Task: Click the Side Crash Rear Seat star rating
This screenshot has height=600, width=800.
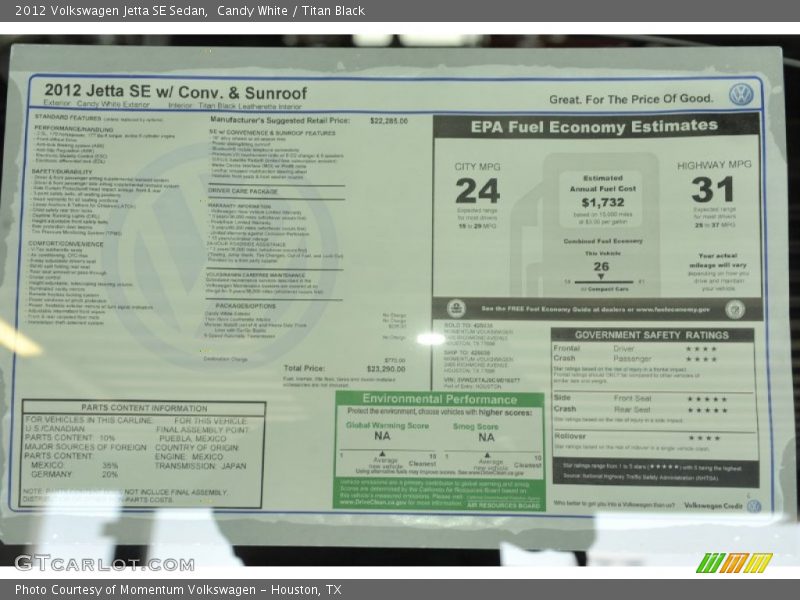Action: (707, 410)
